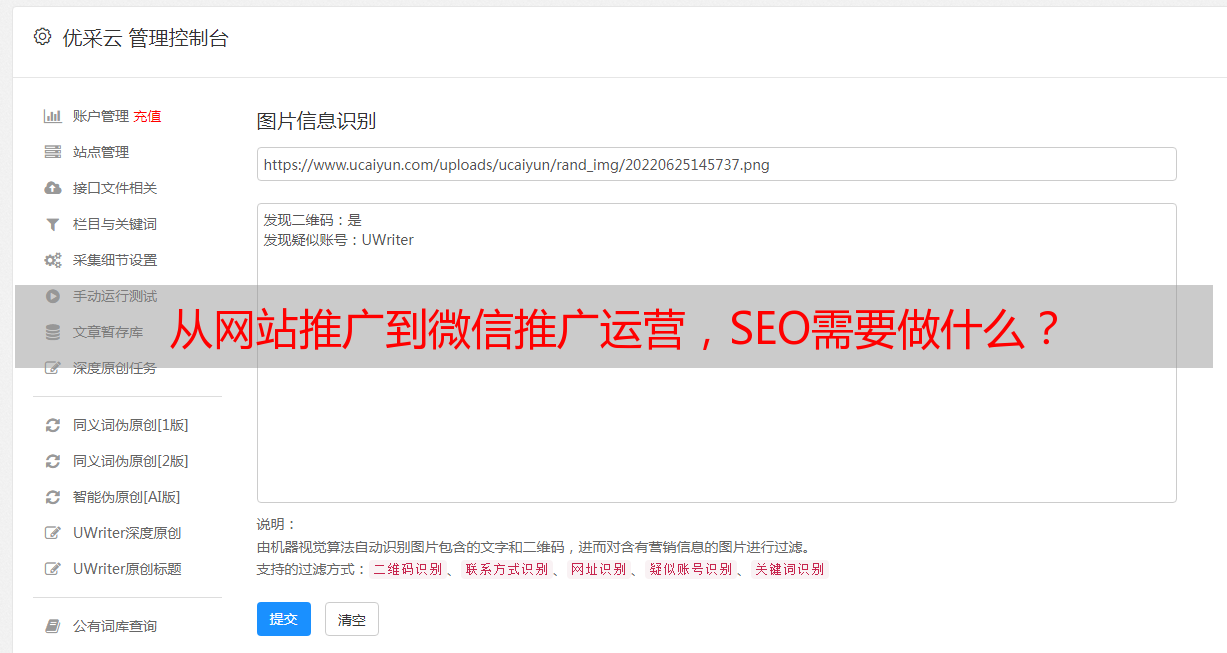Screen dimensions: 1227x653
Task: Click the edit icon for UWriter深度原创
Action: click(53, 533)
